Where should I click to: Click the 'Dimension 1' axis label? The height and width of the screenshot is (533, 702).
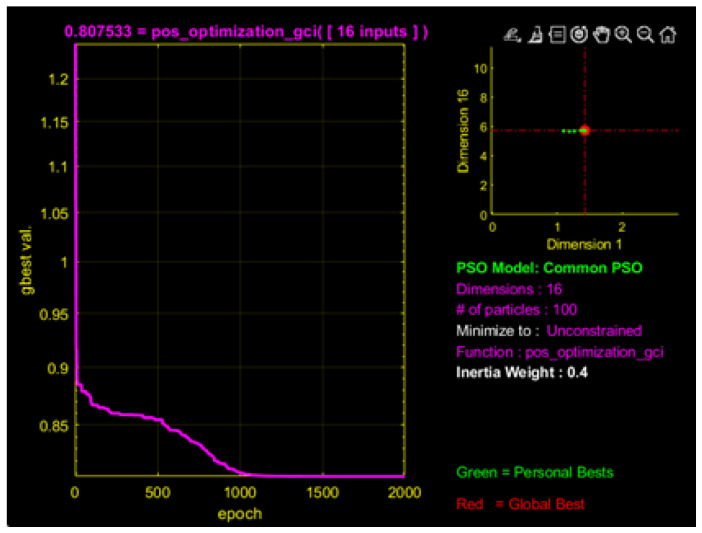(x=584, y=244)
